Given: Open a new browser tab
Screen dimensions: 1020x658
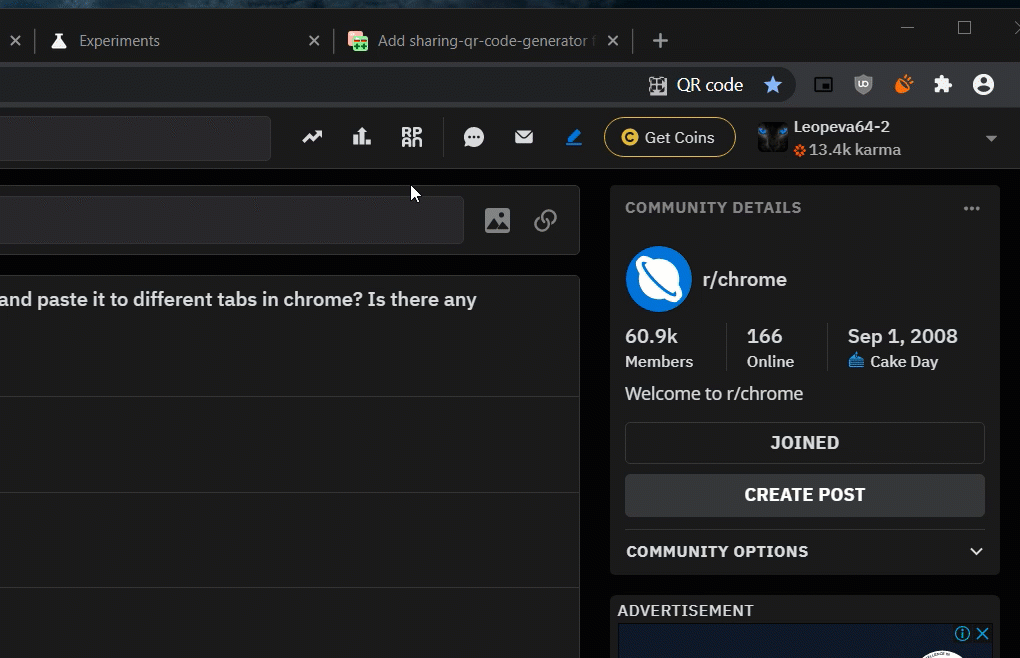Looking at the screenshot, I should click(660, 41).
